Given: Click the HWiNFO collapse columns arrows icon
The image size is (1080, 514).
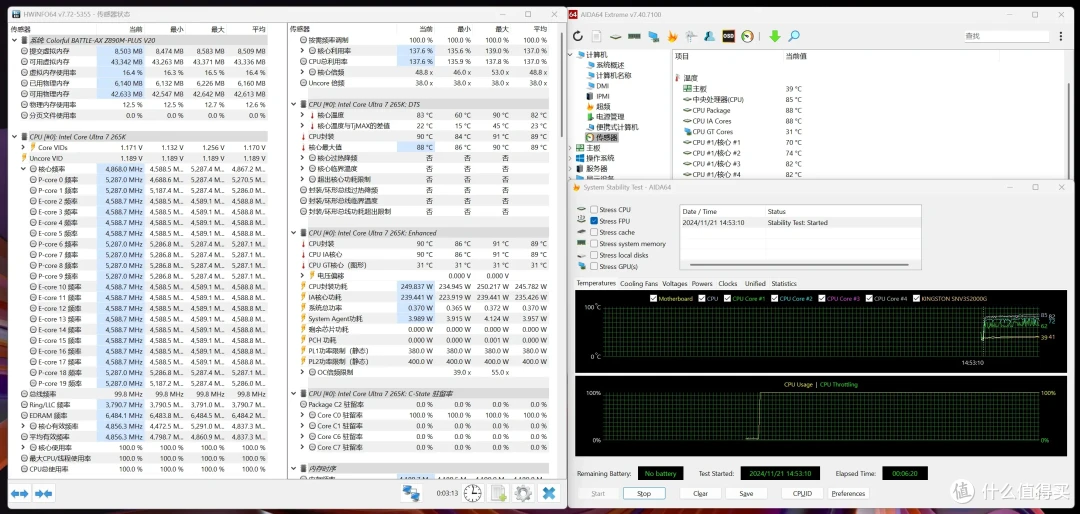Looking at the screenshot, I should pyautogui.click(x=44, y=493).
